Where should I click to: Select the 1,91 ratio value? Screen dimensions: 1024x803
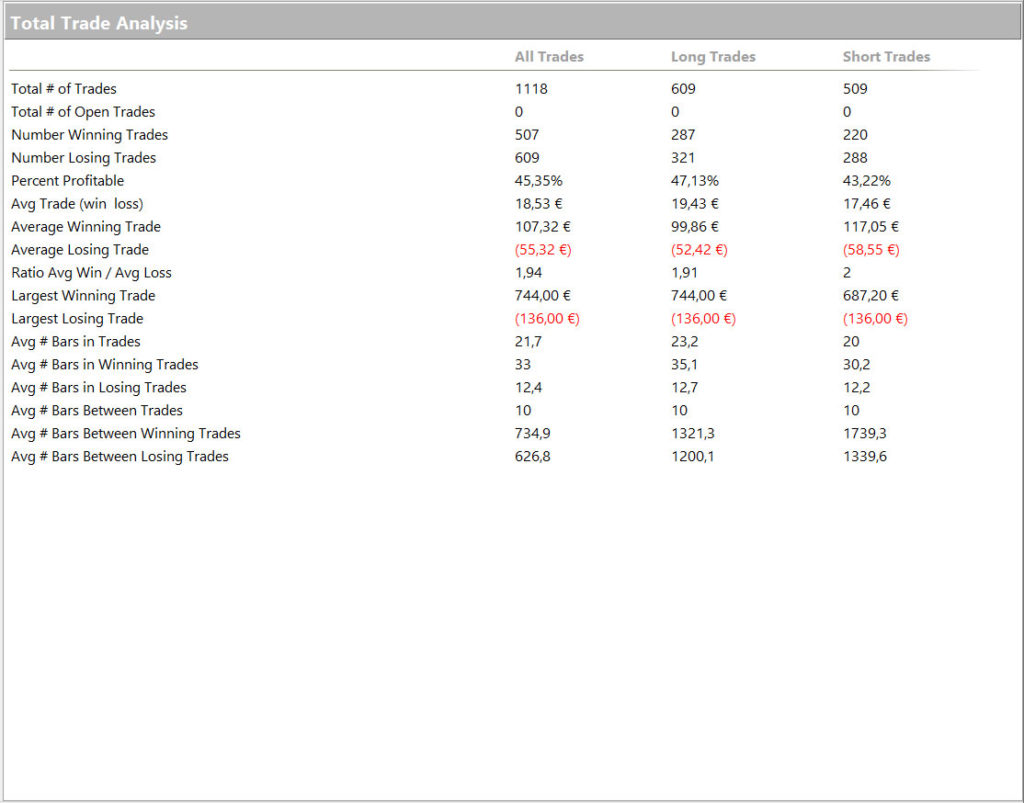tap(684, 273)
